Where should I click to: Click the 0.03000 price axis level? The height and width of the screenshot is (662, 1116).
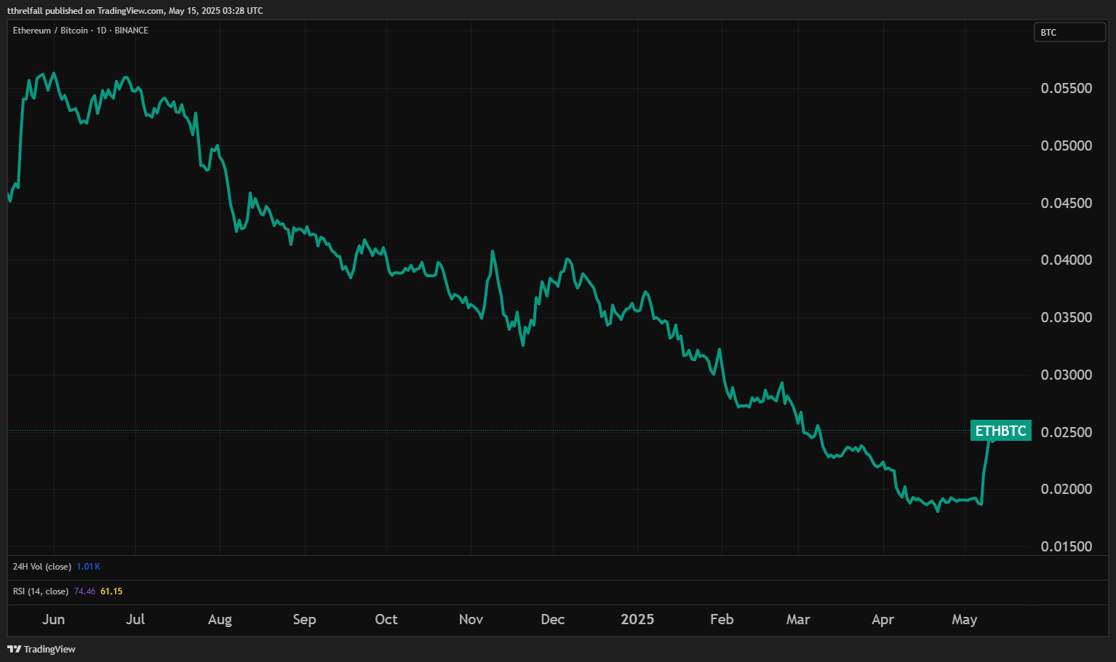tap(1066, 375)
